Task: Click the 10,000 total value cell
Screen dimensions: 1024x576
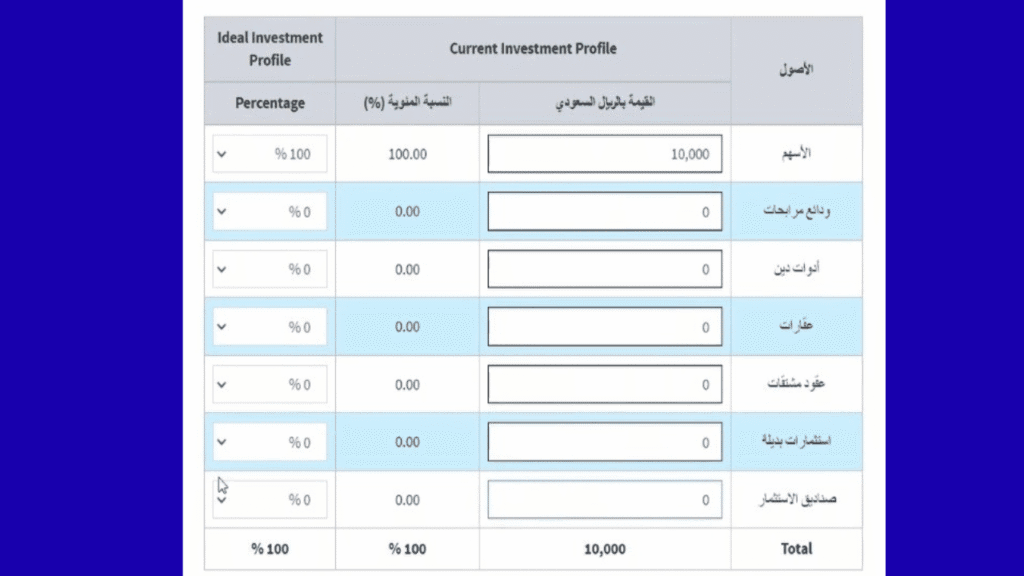Action: pyautogui.click(x=604, y=549)
